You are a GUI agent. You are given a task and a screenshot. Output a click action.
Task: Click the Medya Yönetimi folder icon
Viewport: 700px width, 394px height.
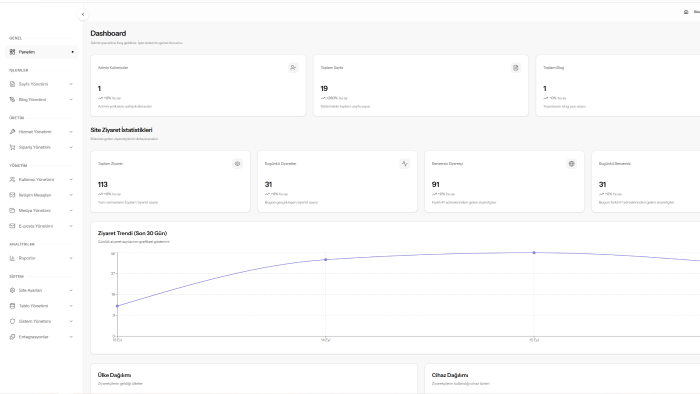pyautogui.click(x=12, y=211)
